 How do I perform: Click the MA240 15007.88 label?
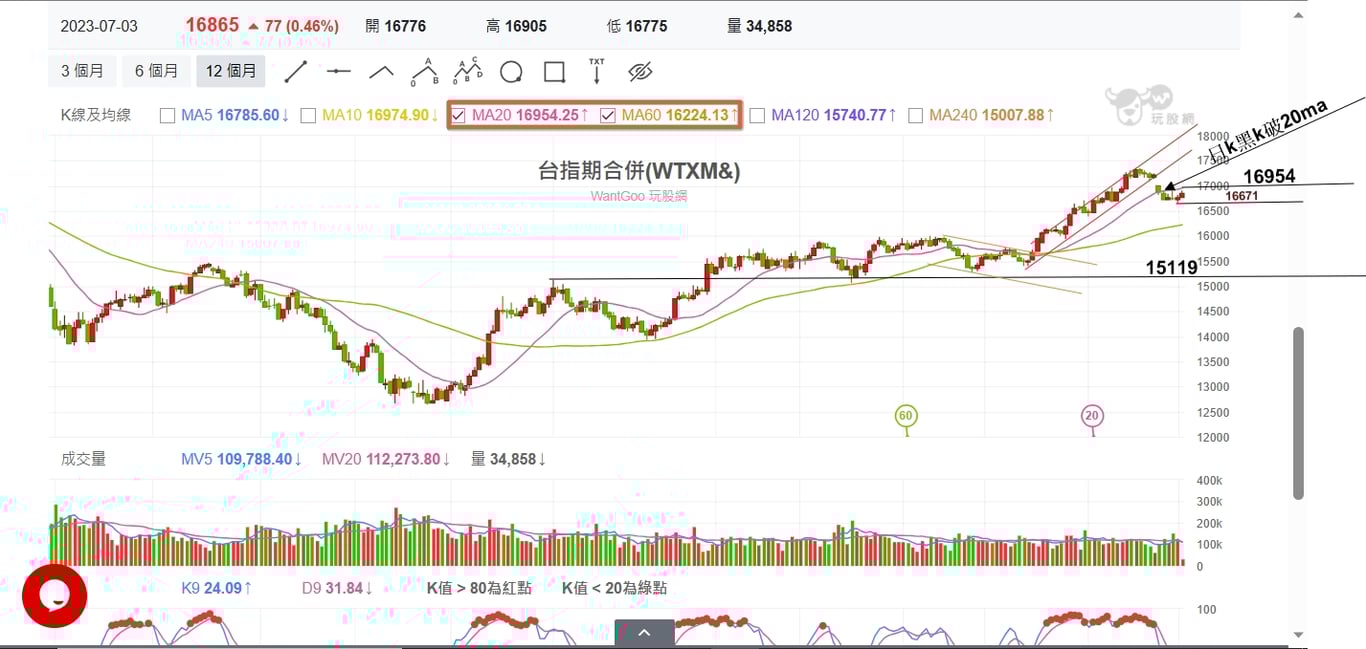(992, 115)
